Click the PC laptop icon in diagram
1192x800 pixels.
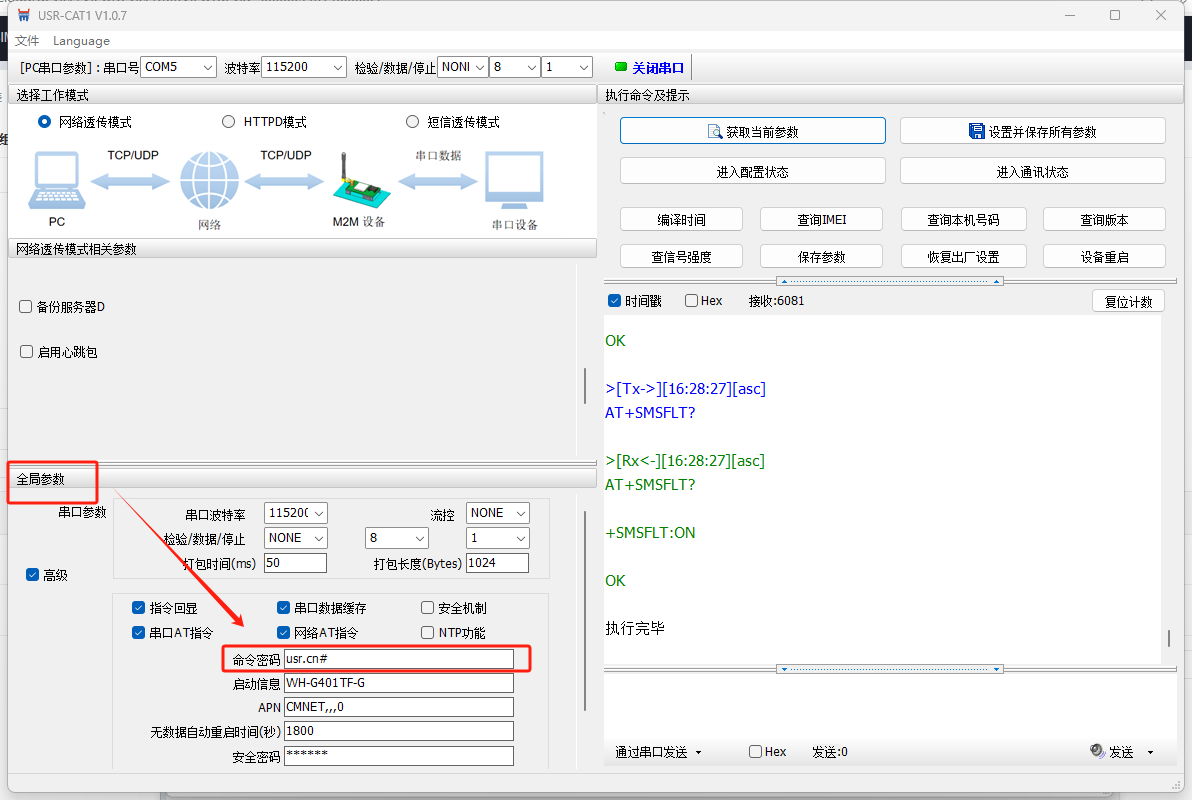[57, 180]
